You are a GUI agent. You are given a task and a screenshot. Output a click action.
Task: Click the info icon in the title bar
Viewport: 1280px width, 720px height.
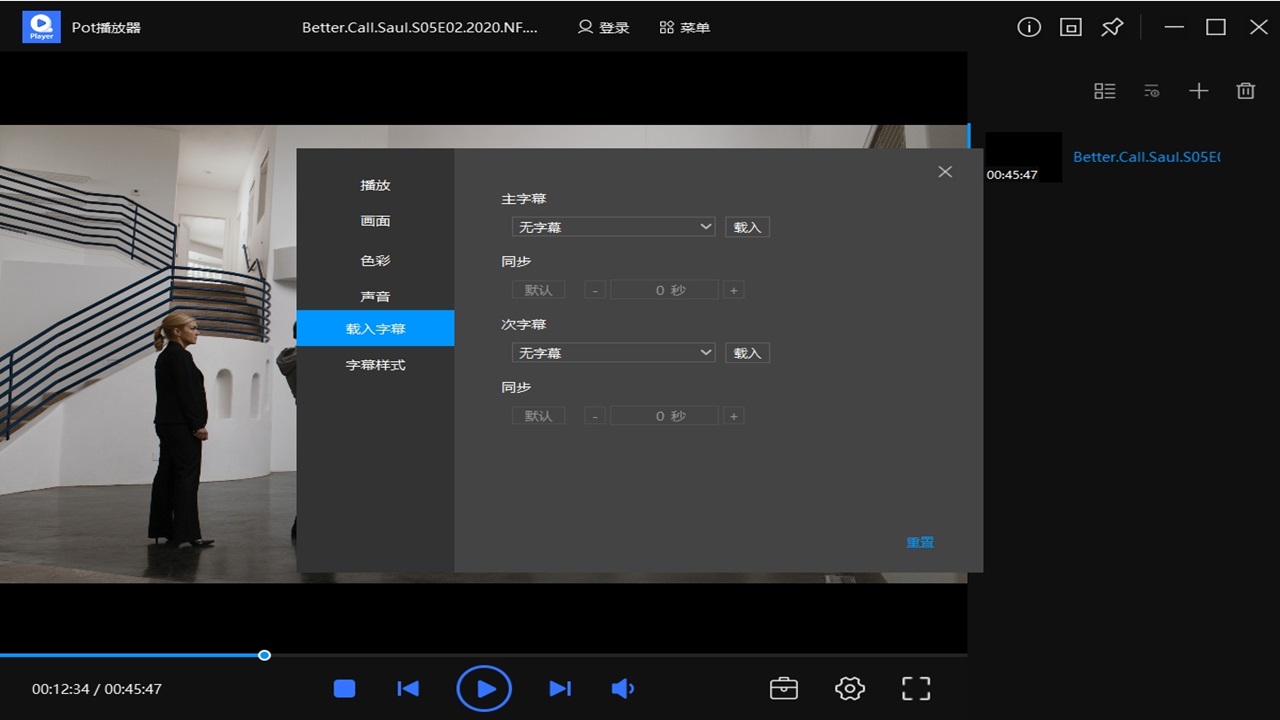click(x=1028, y=27)
